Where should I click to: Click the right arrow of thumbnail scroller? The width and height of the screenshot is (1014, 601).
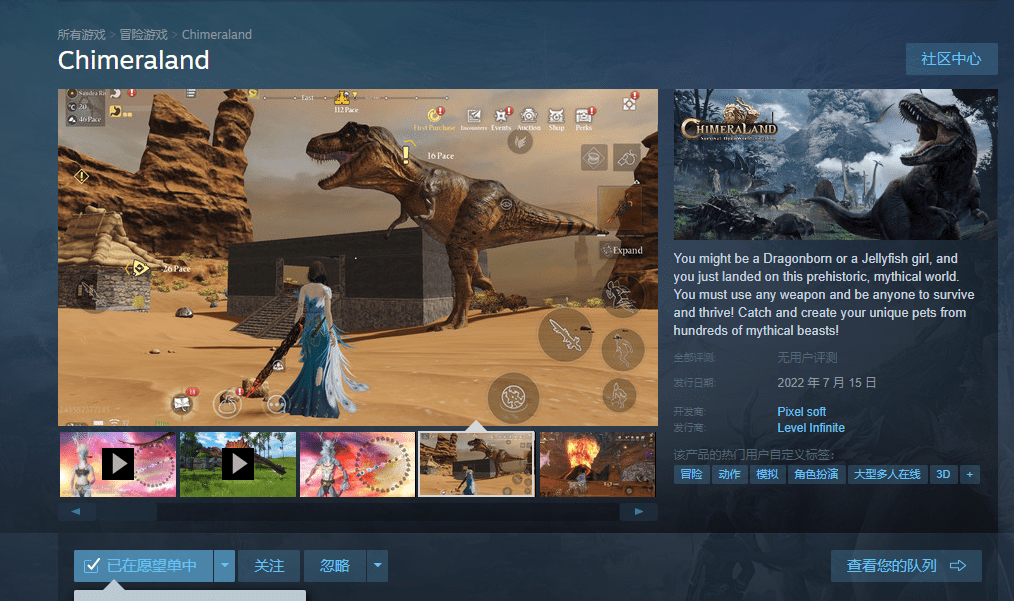coord(639,512)
